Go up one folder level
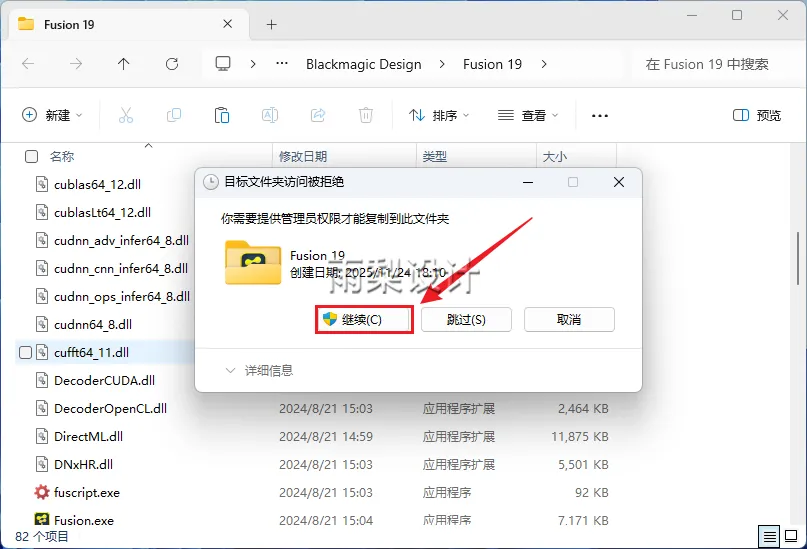The width and height of the screenshot is (807, 549). (124, 64)
